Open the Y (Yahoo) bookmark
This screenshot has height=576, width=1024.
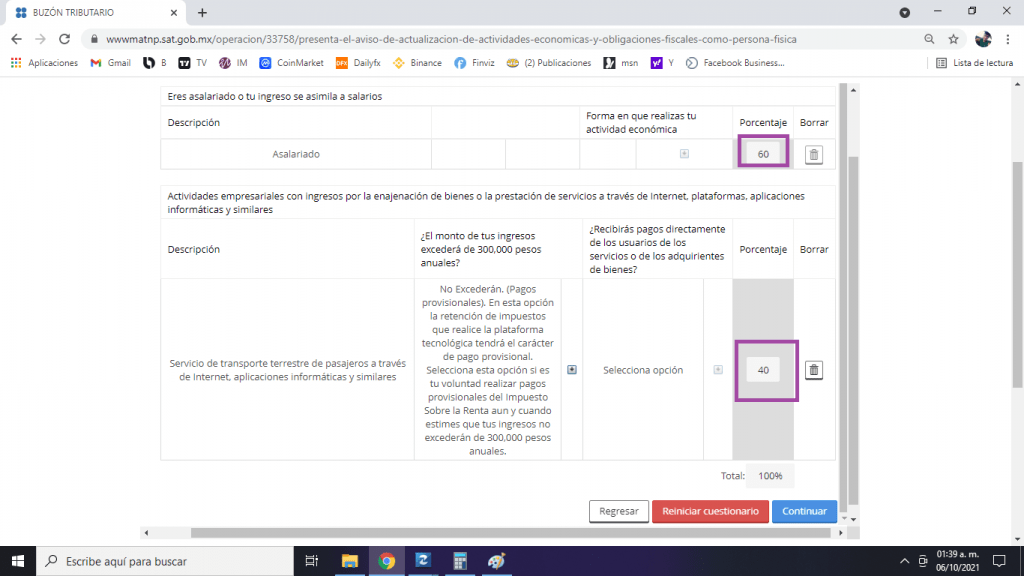click(x=662, y=63)
